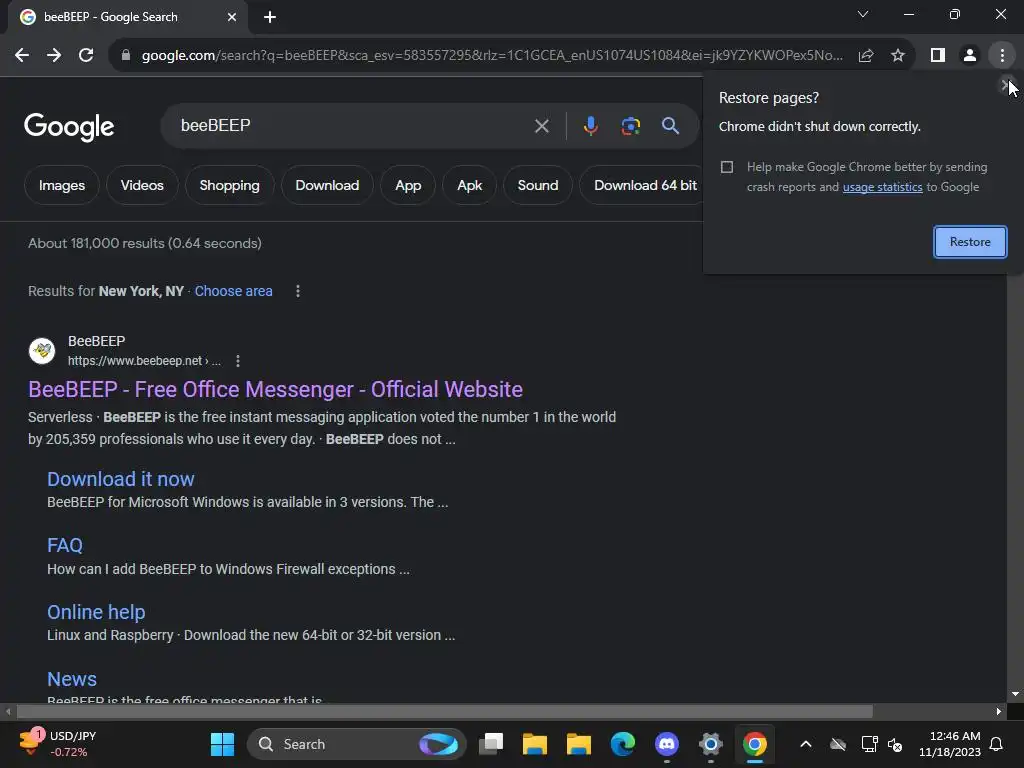Select the Download filter chip
This screenshot has height=768, width=1024.
[327, 185]
